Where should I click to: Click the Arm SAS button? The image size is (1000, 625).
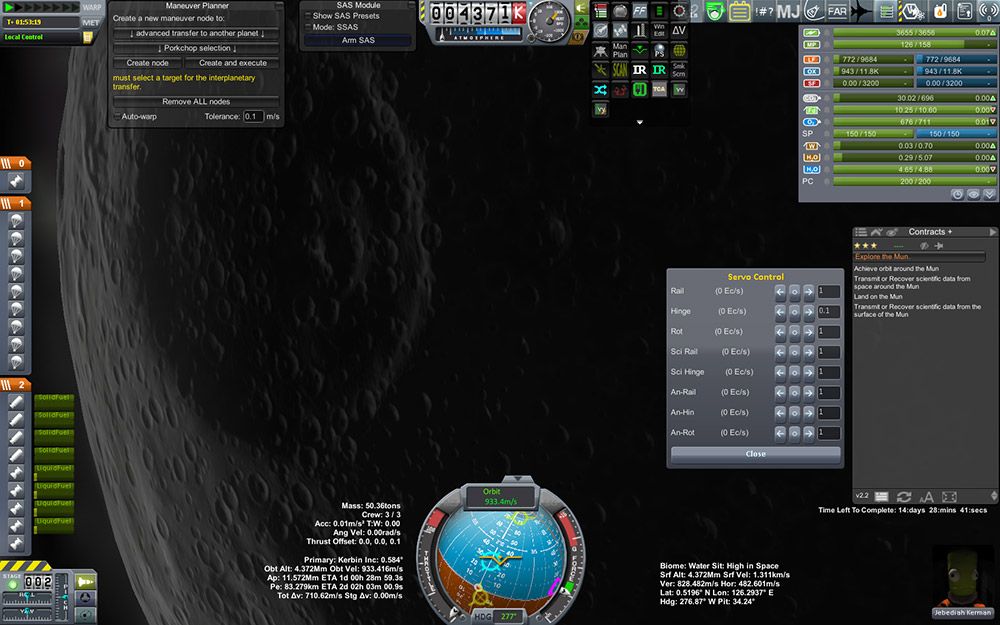(x=358, y=40)
